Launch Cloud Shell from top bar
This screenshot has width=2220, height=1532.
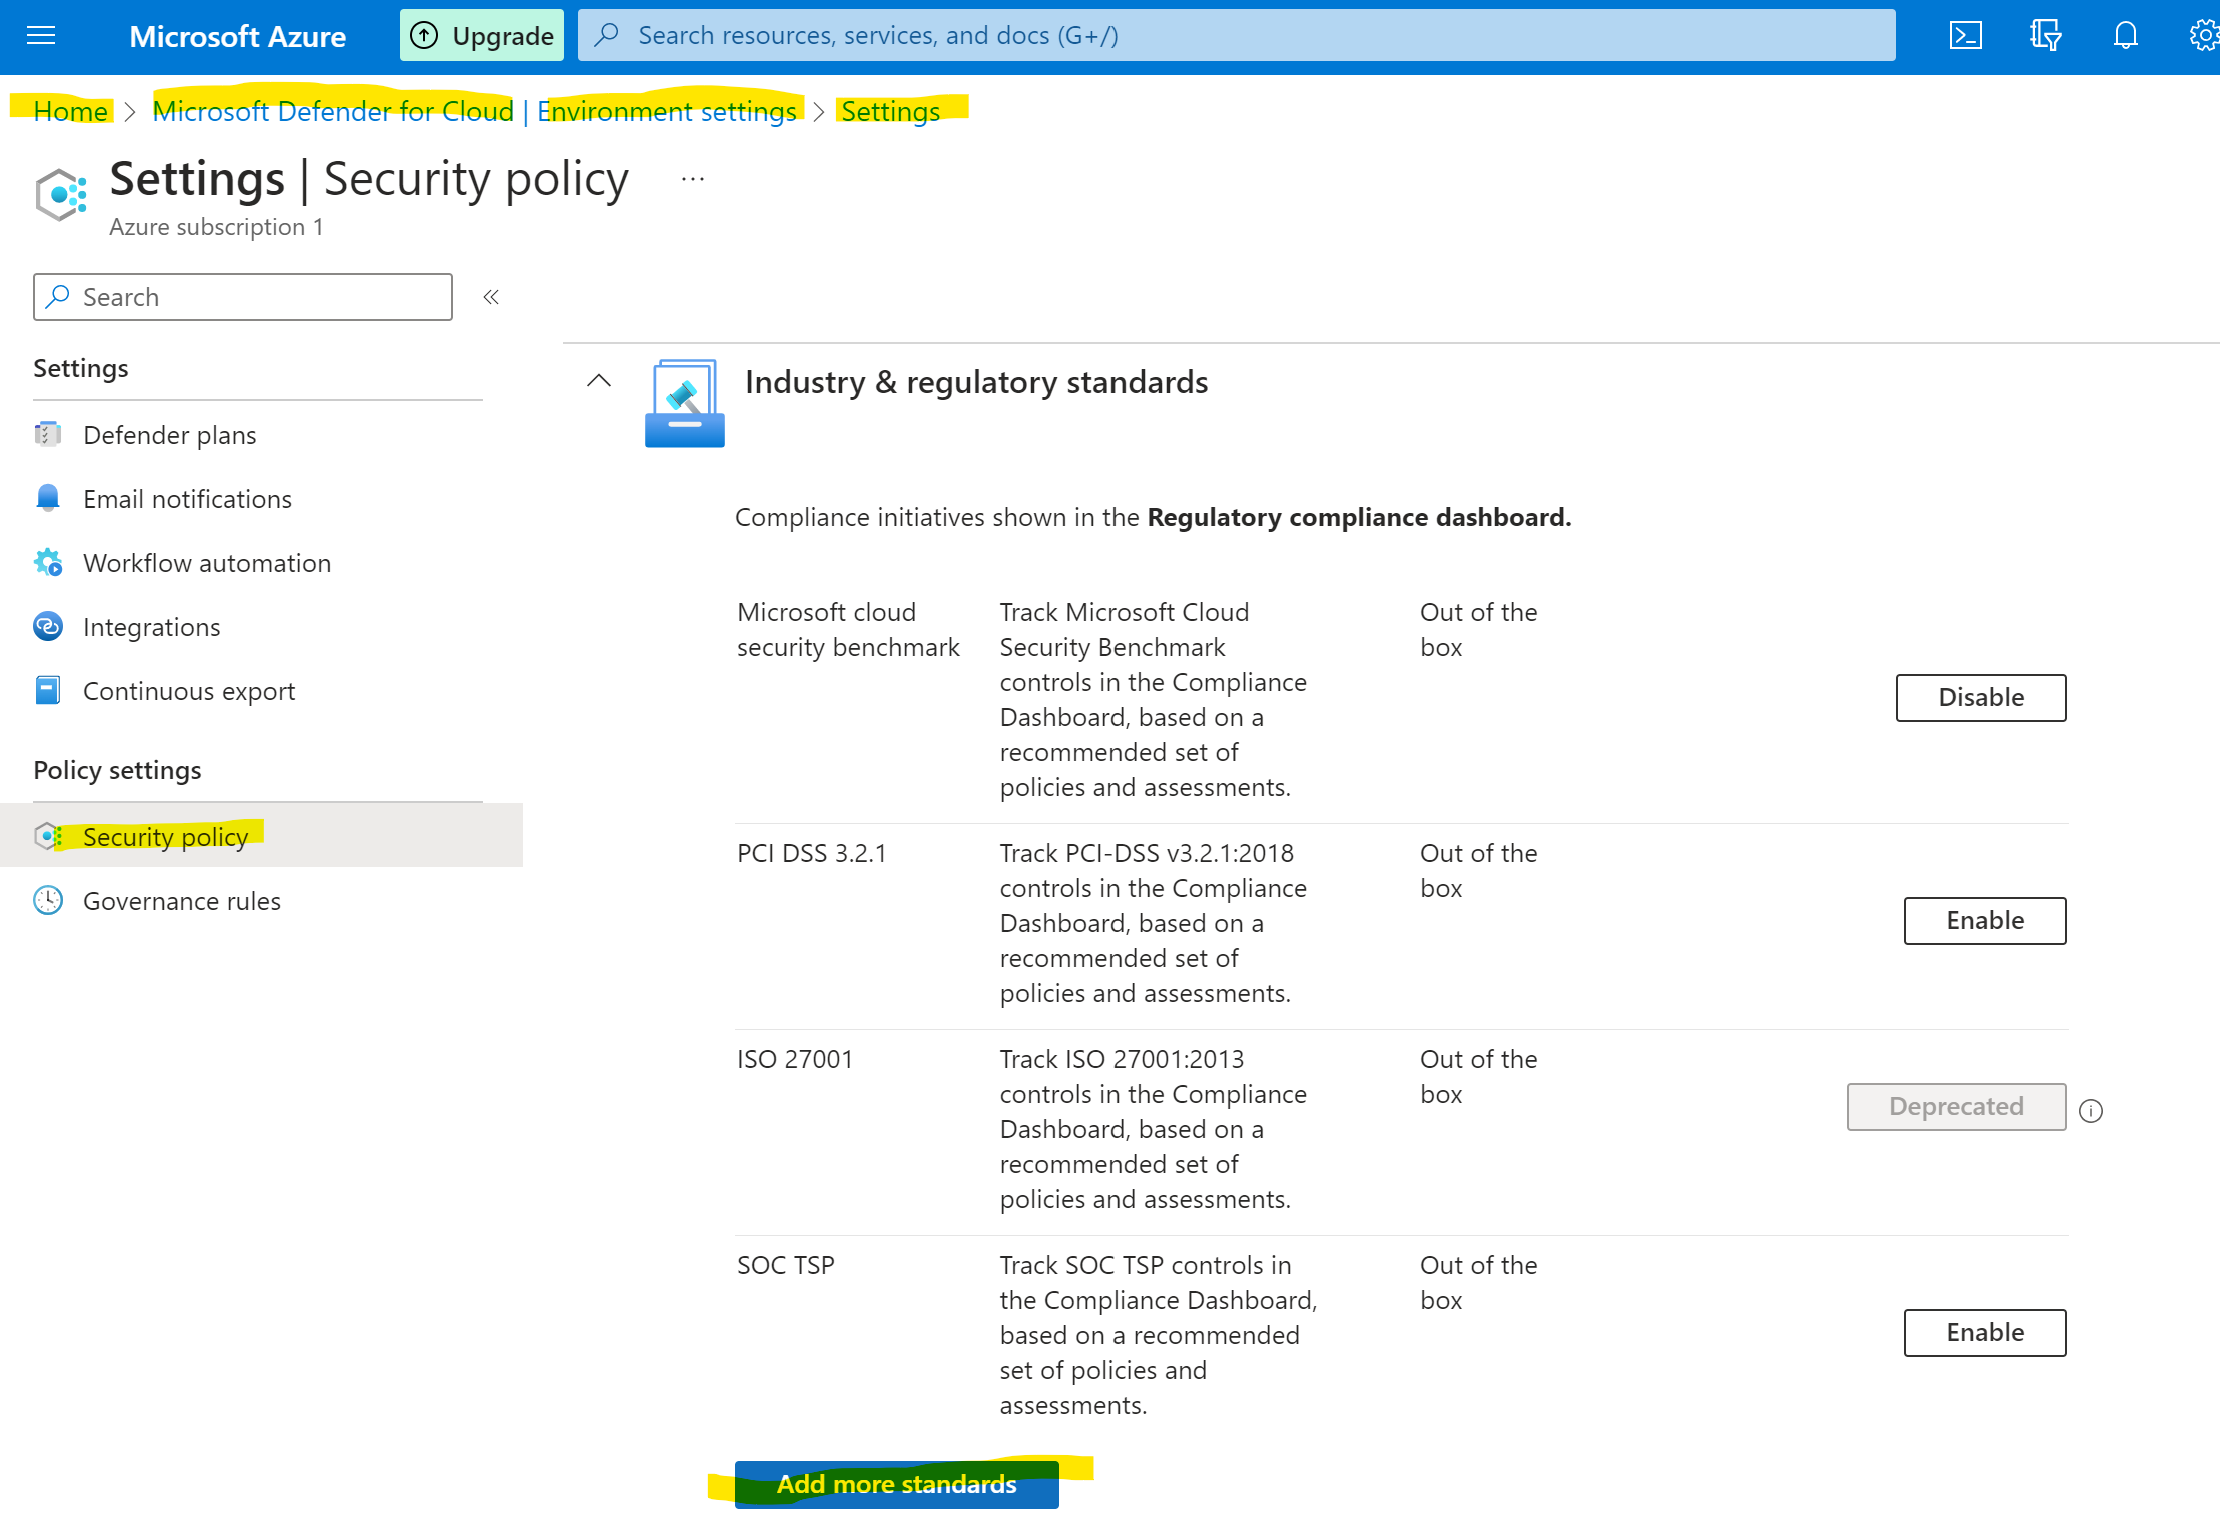click(1965, 36)
